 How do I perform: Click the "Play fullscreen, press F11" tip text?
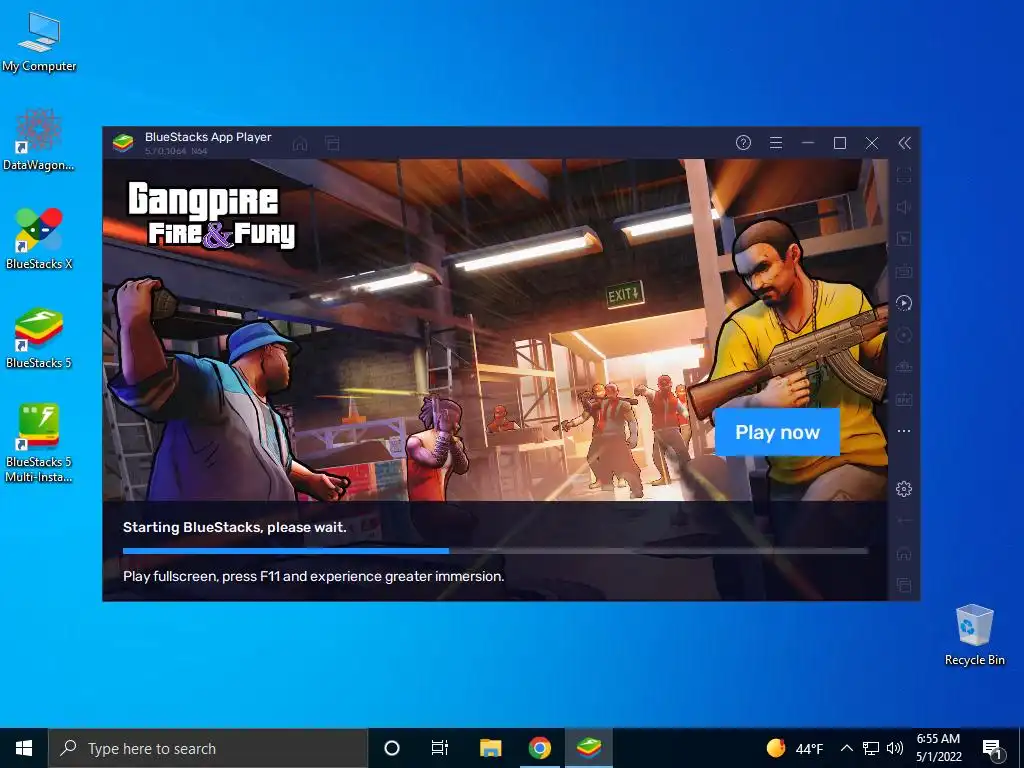313,576
